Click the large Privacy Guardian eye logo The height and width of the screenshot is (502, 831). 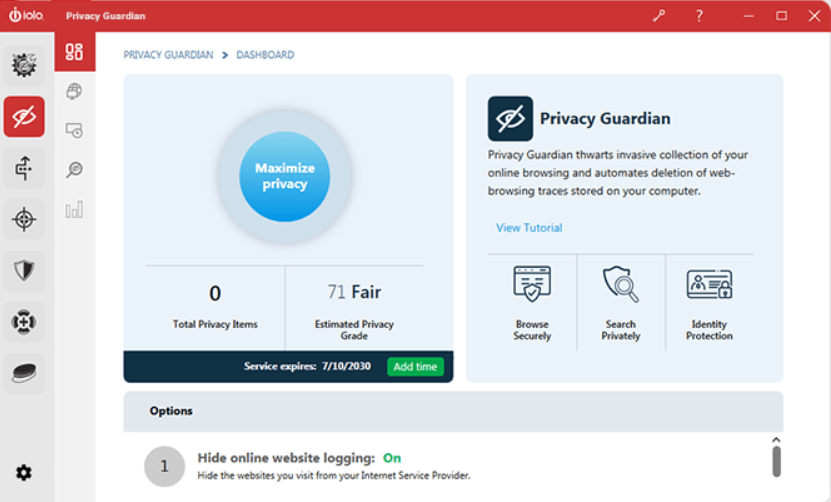[510, 118]
